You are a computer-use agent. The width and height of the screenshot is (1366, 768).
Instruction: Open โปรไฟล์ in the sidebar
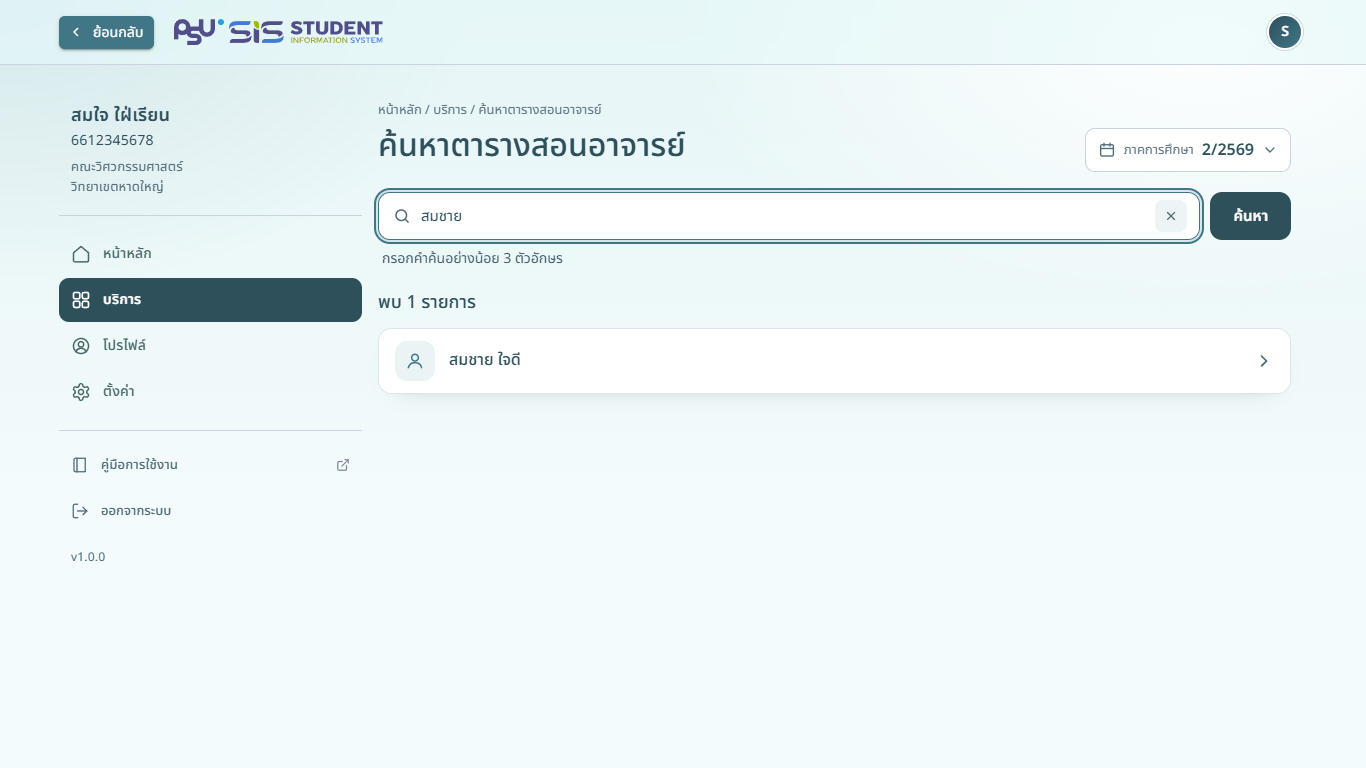tap(210, 346)
